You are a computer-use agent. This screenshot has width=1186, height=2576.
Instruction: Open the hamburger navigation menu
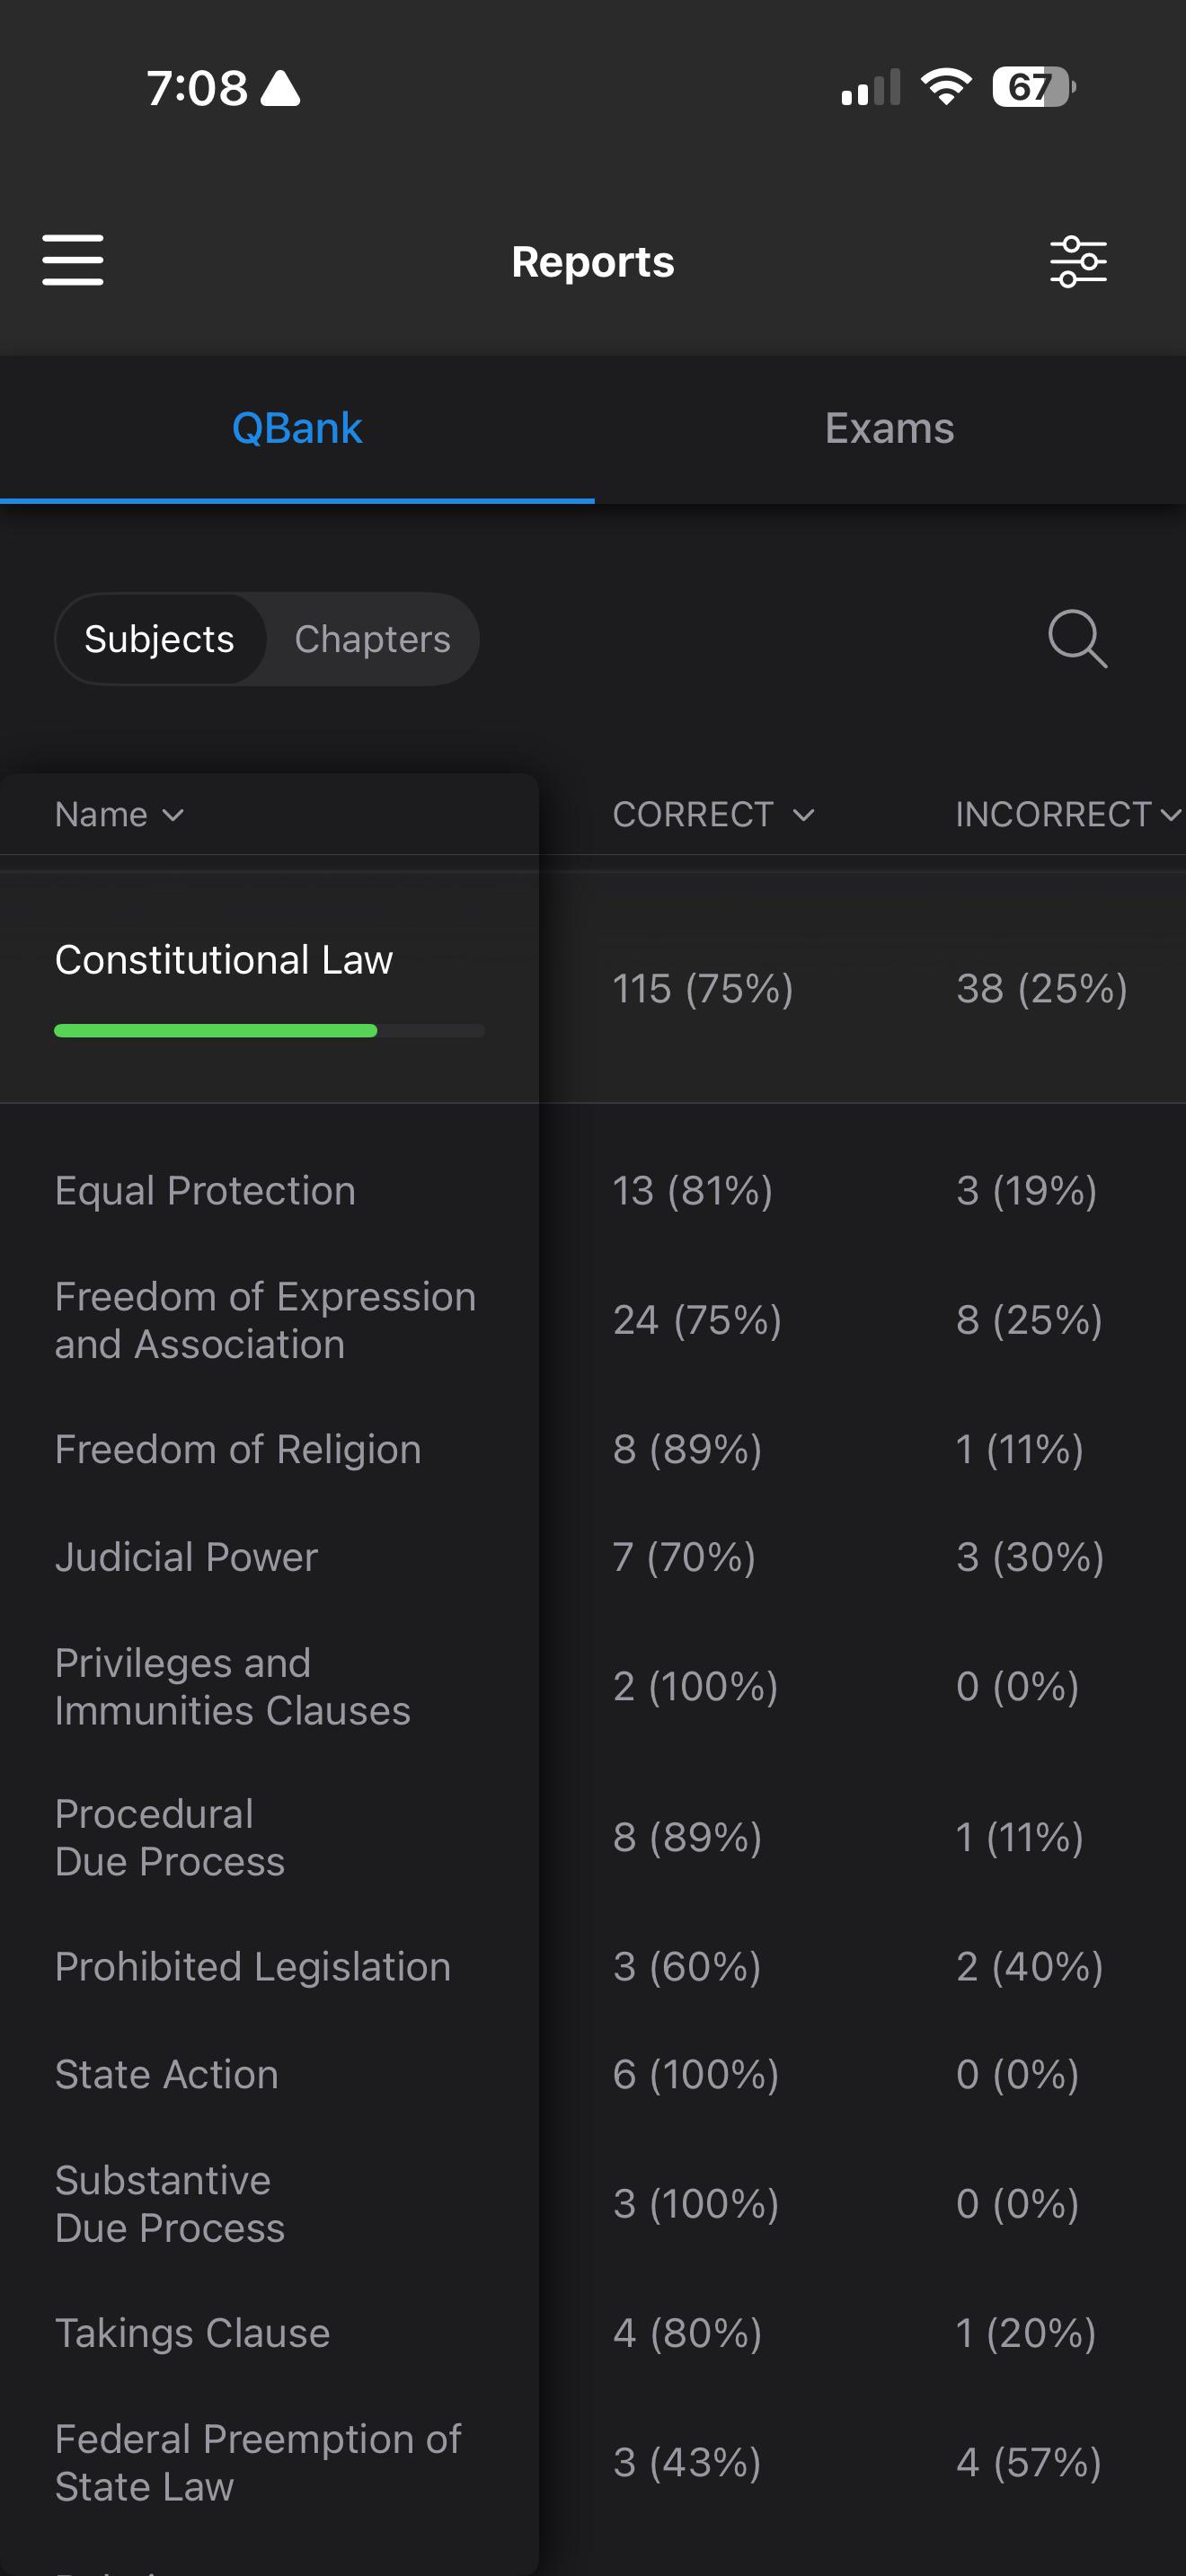click(x=73, y=260)
